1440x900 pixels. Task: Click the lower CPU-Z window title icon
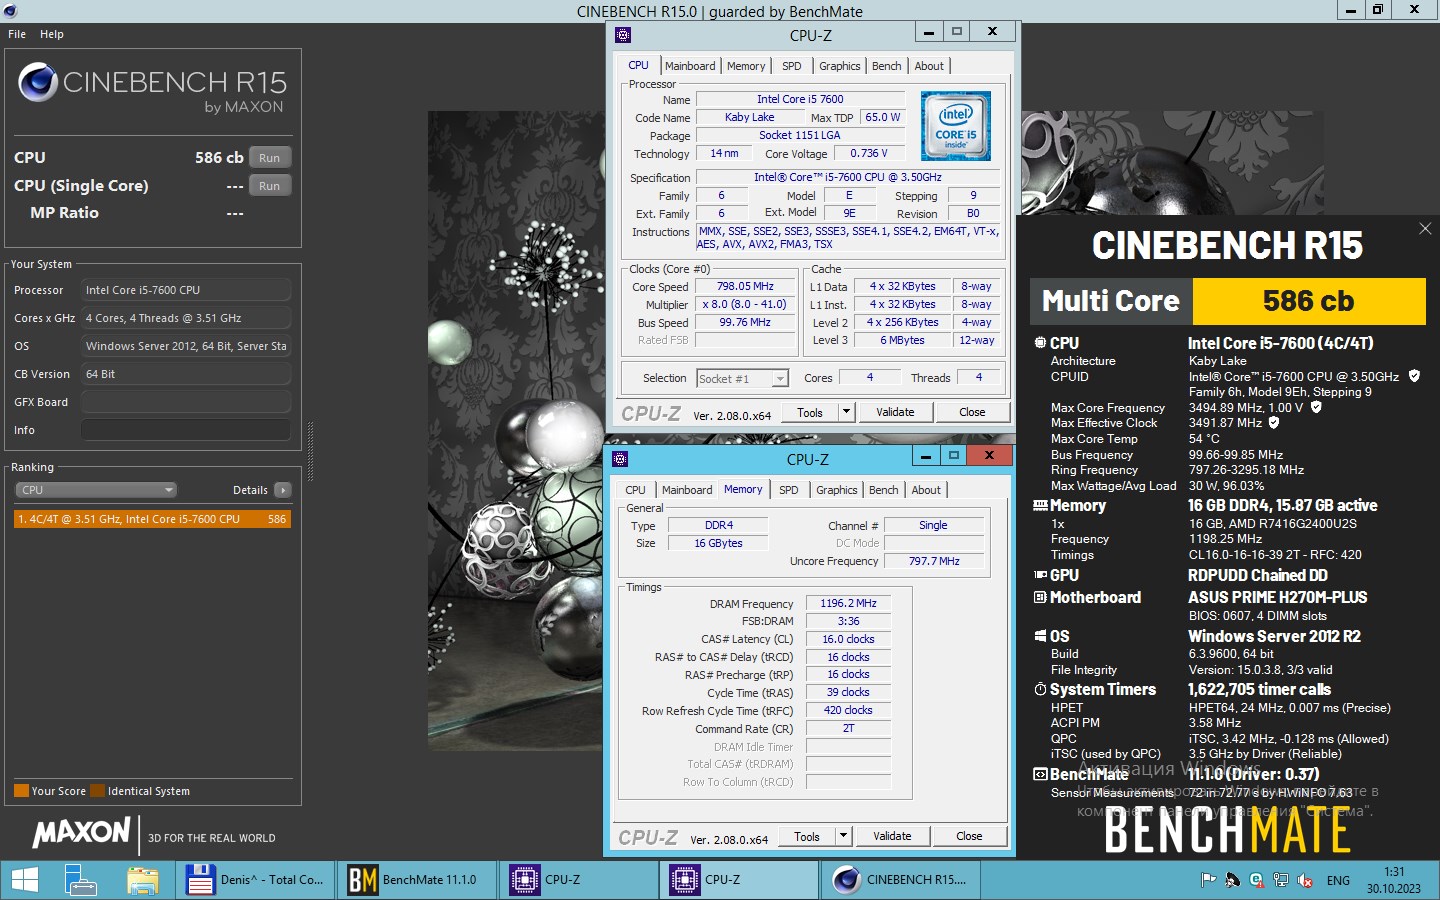[620, 459]
